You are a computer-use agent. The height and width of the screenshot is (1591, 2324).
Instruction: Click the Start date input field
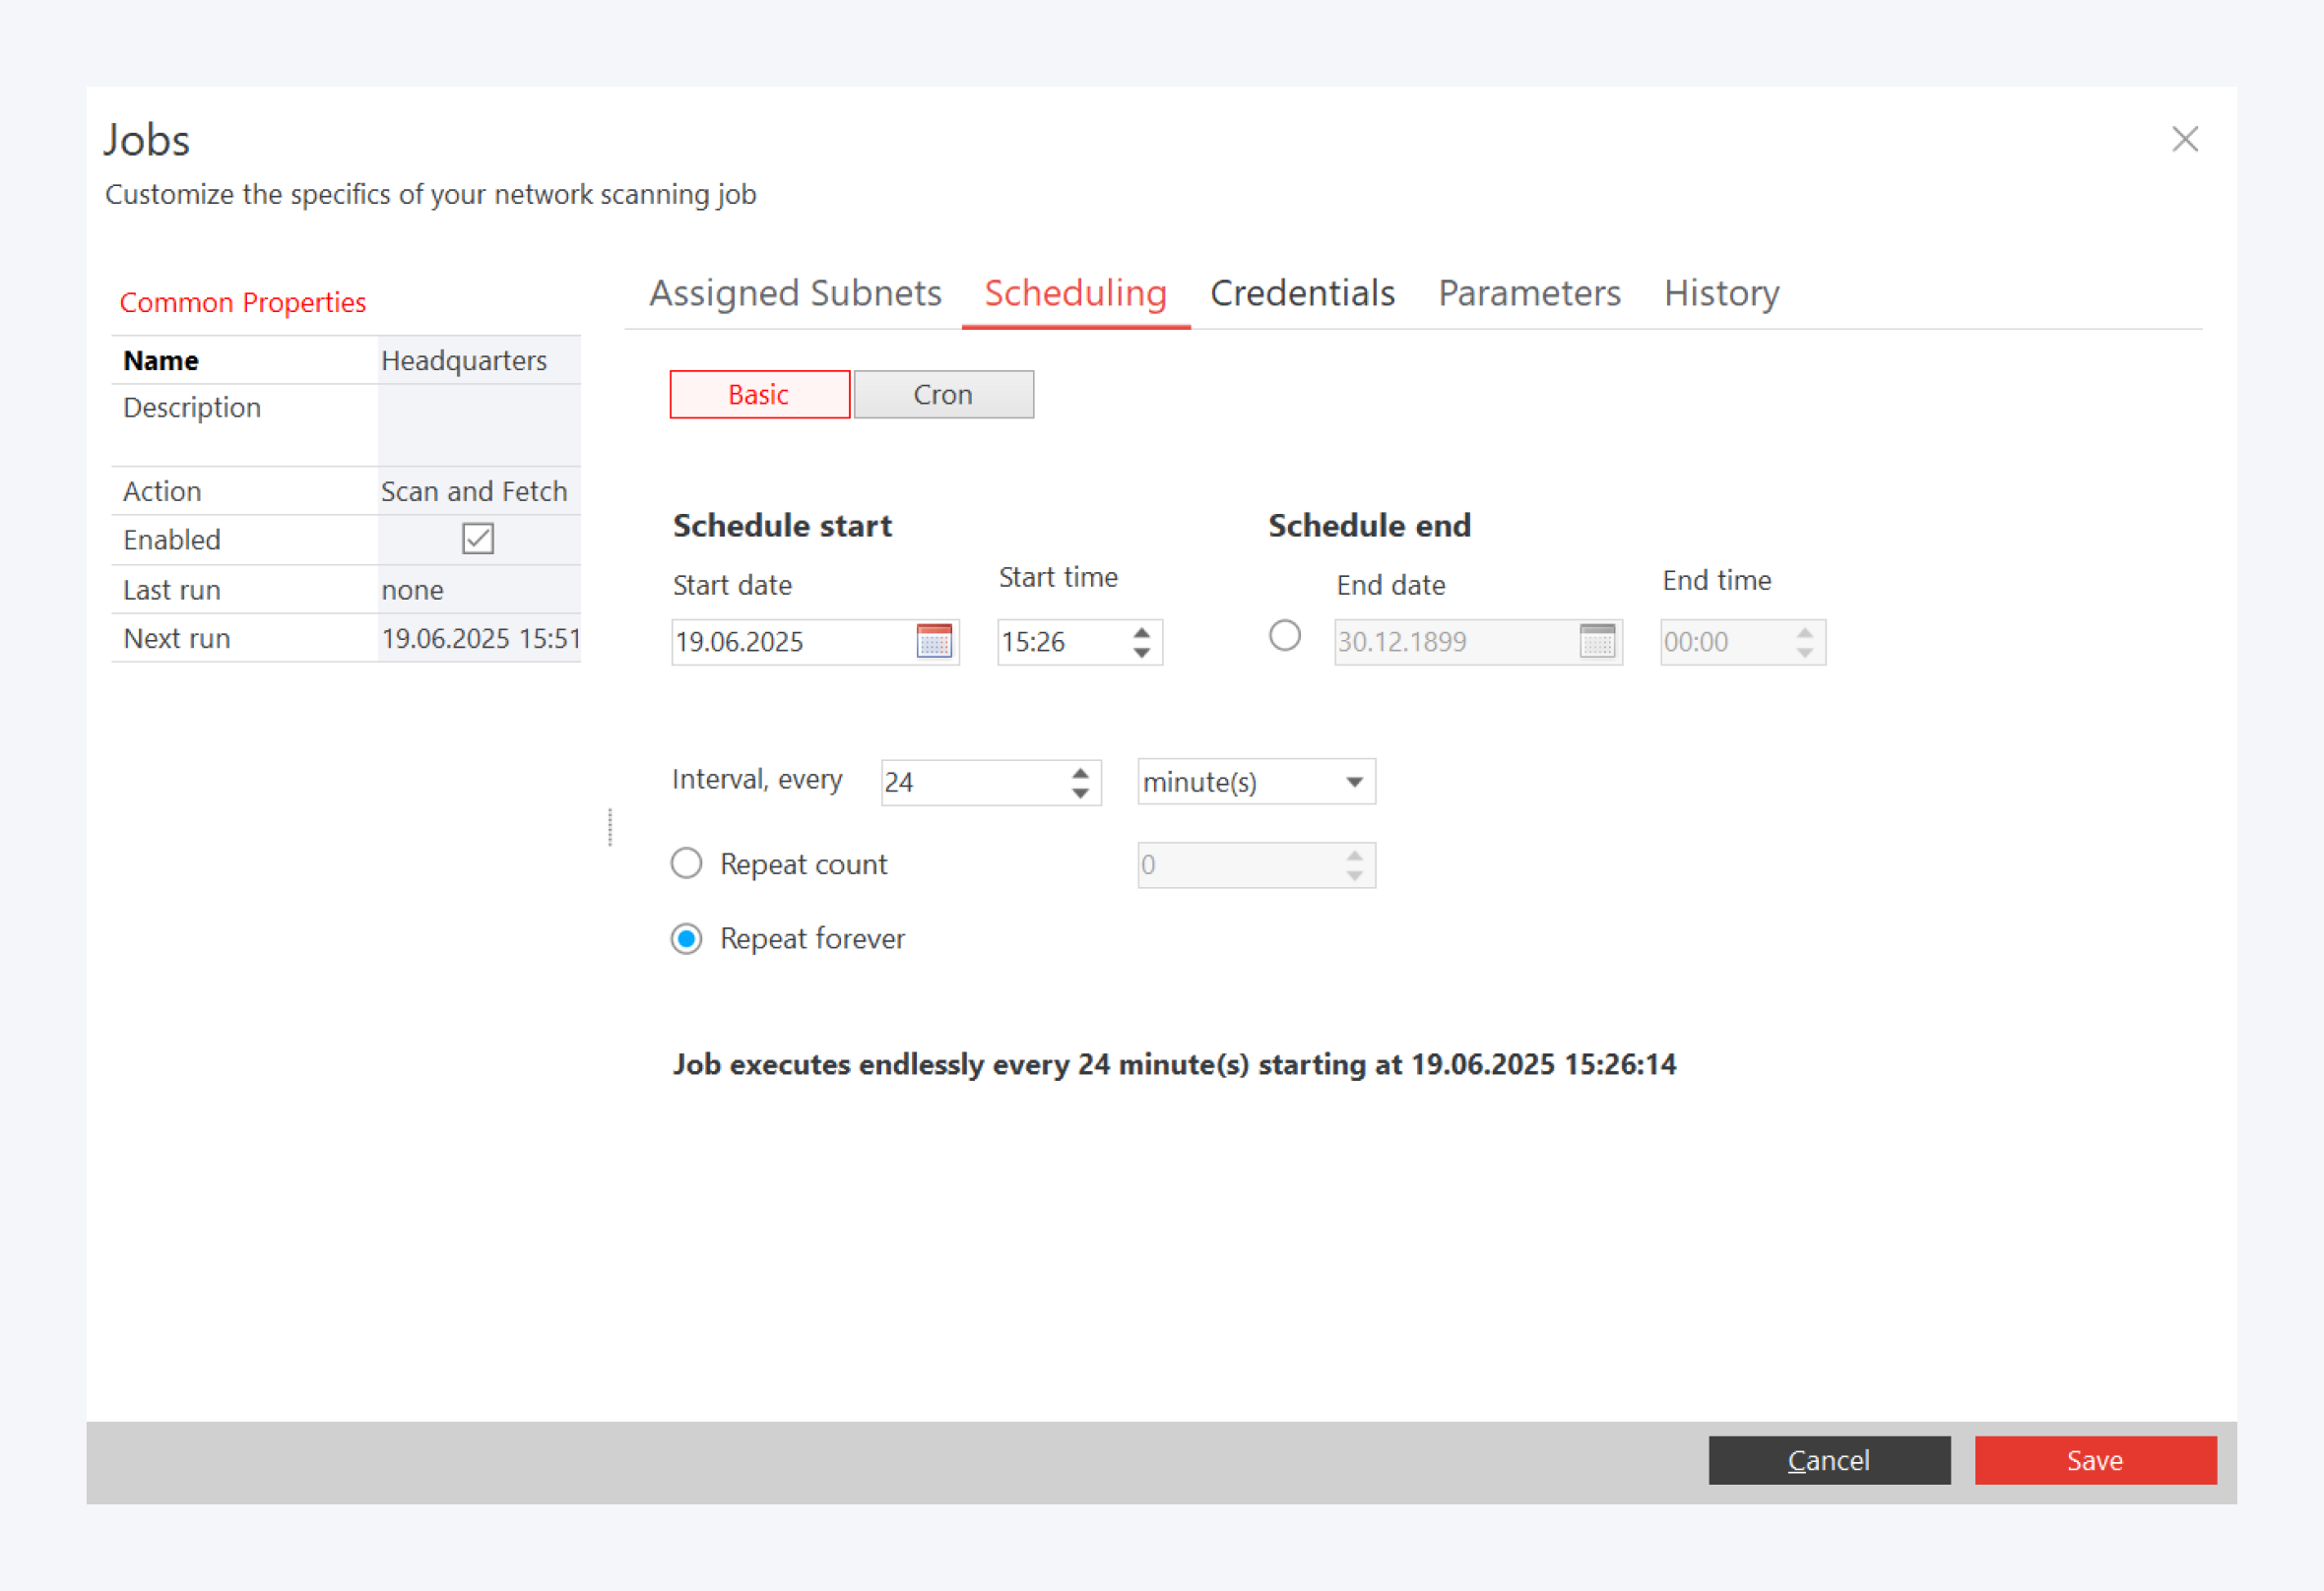(x=790, y=641)
